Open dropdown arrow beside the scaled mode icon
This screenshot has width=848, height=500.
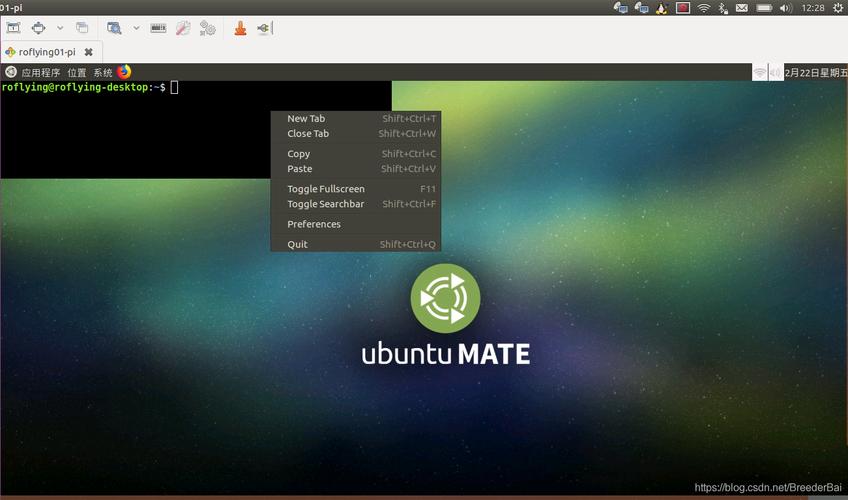[136, 28]
